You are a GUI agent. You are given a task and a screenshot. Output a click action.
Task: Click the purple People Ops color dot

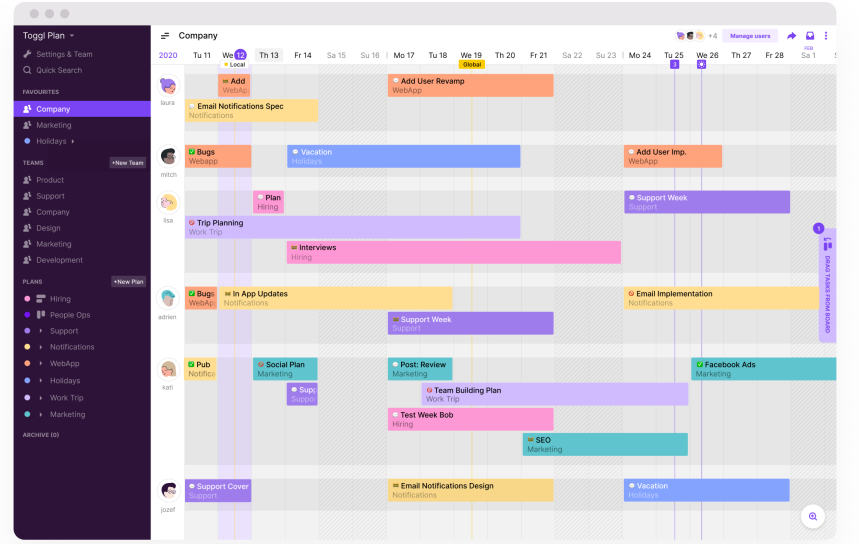coord(27,314)
